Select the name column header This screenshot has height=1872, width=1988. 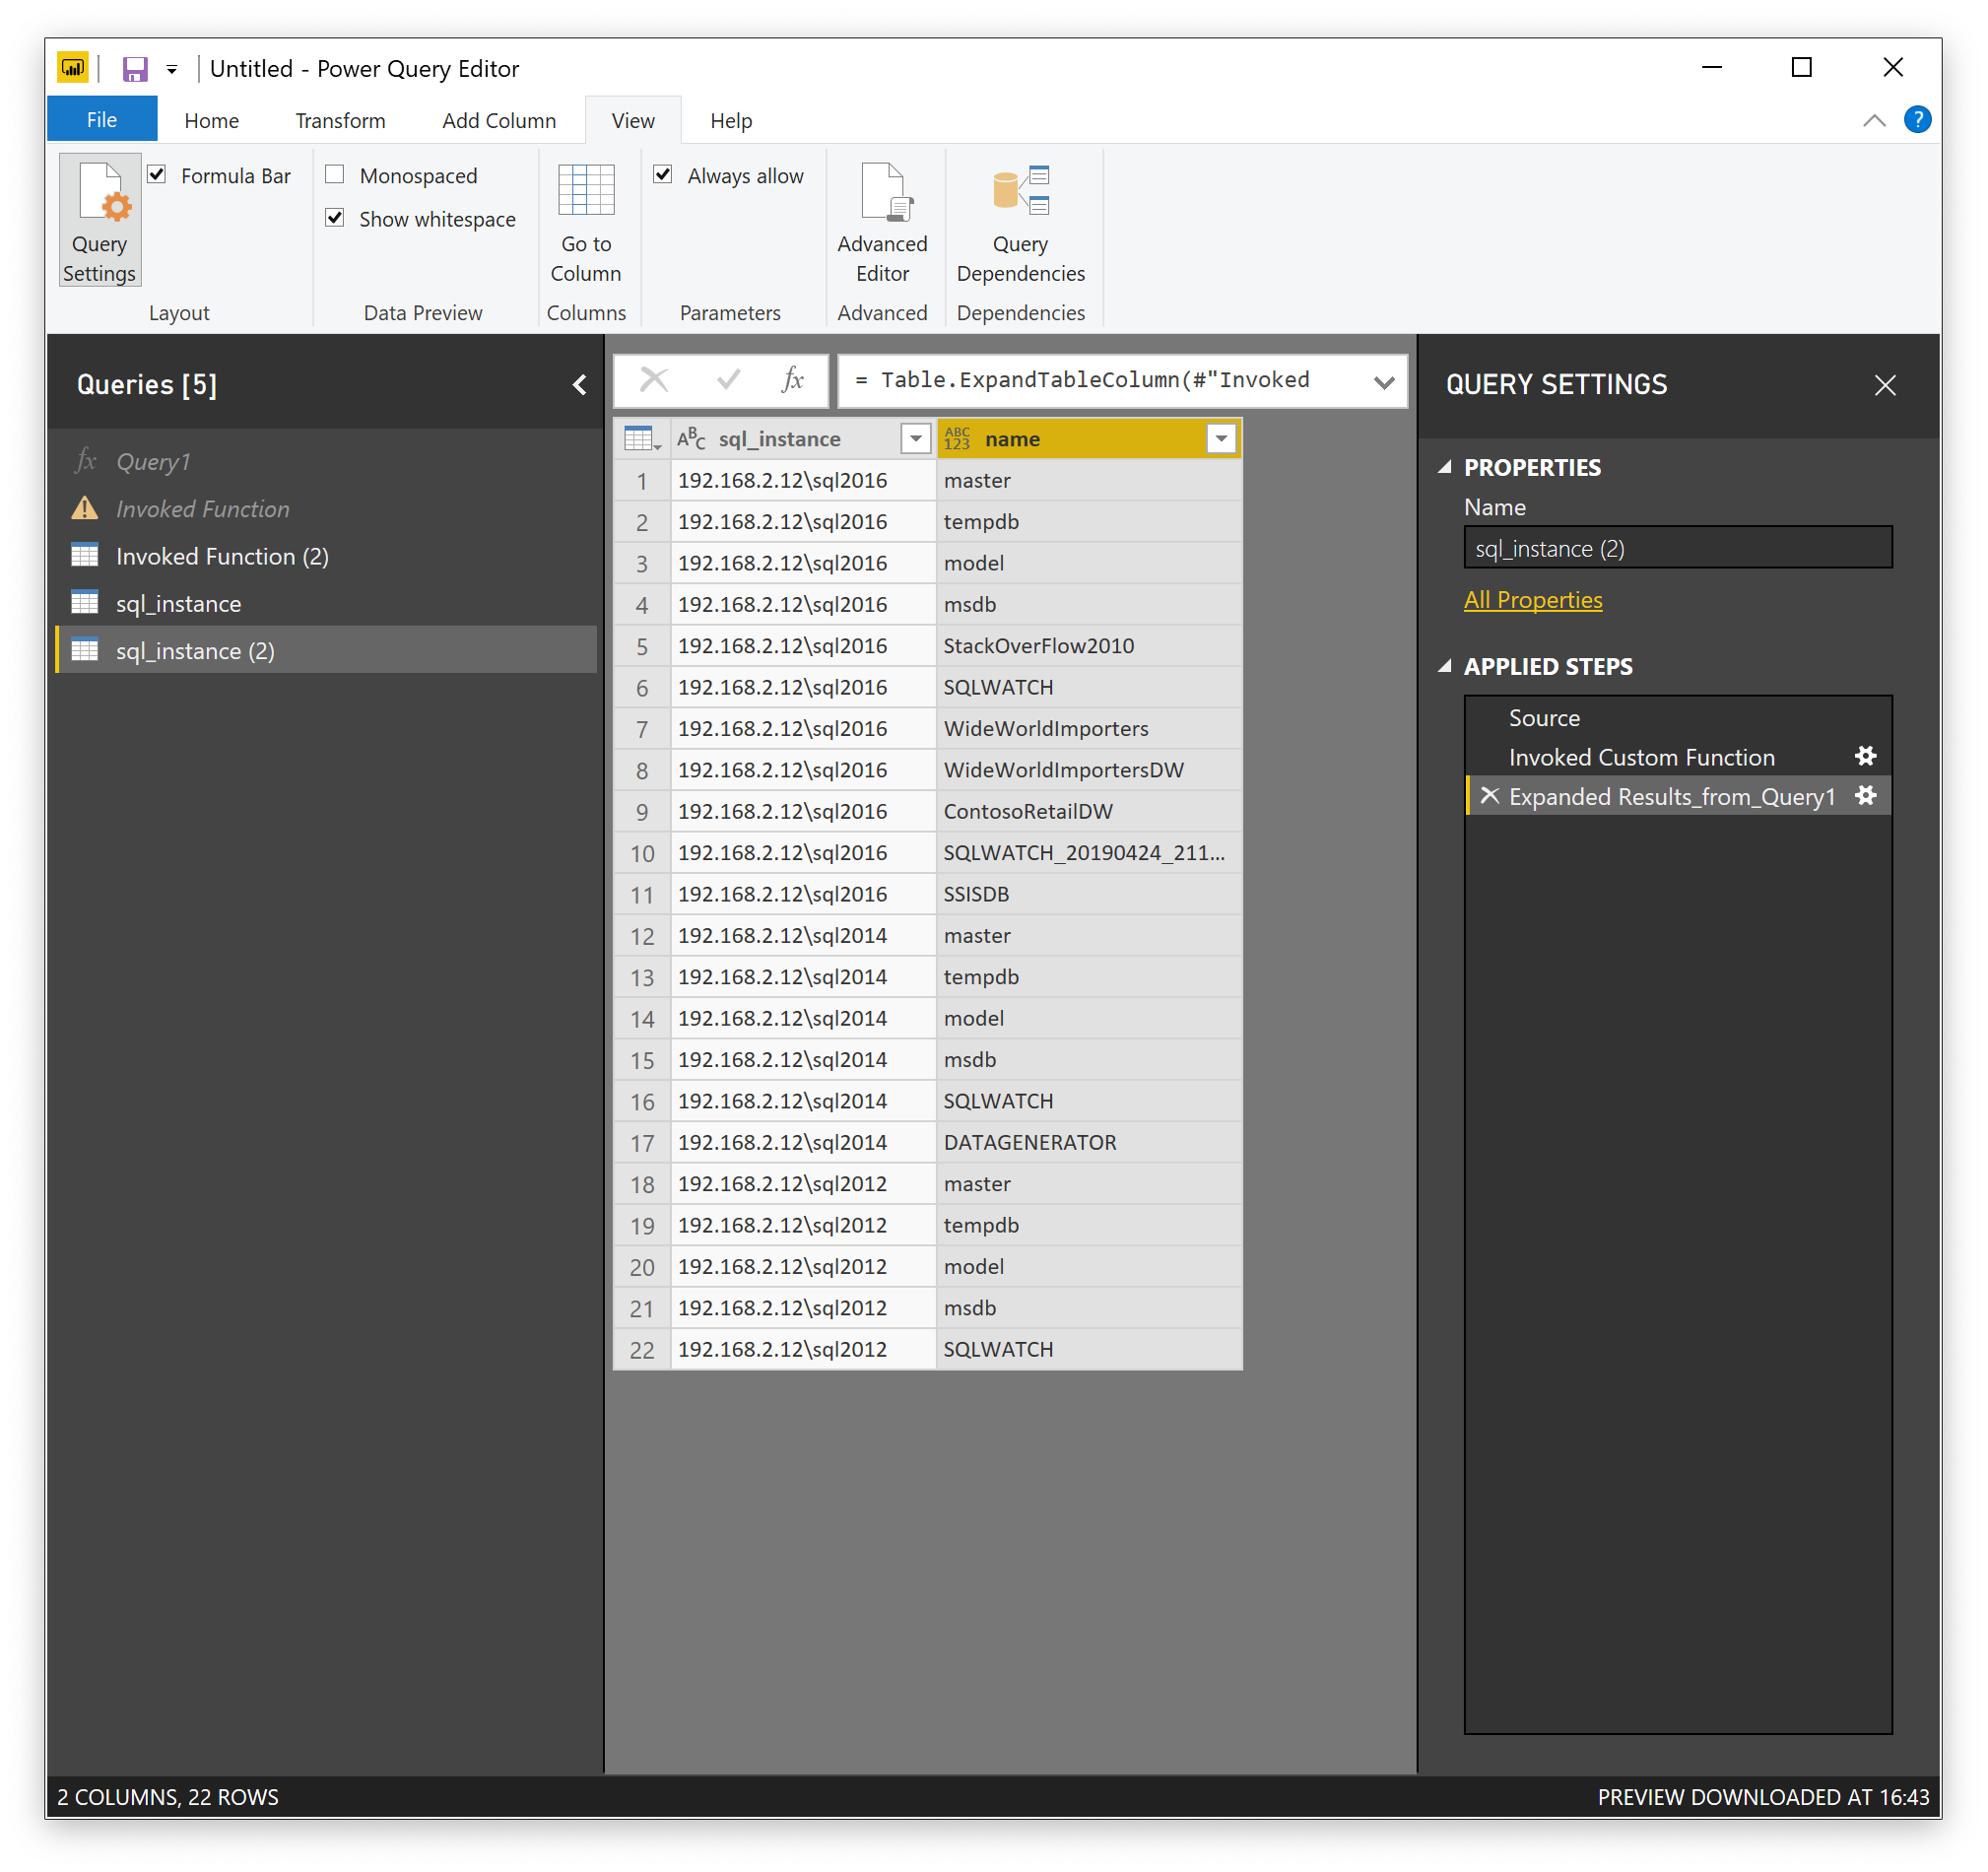point(1088,439)
